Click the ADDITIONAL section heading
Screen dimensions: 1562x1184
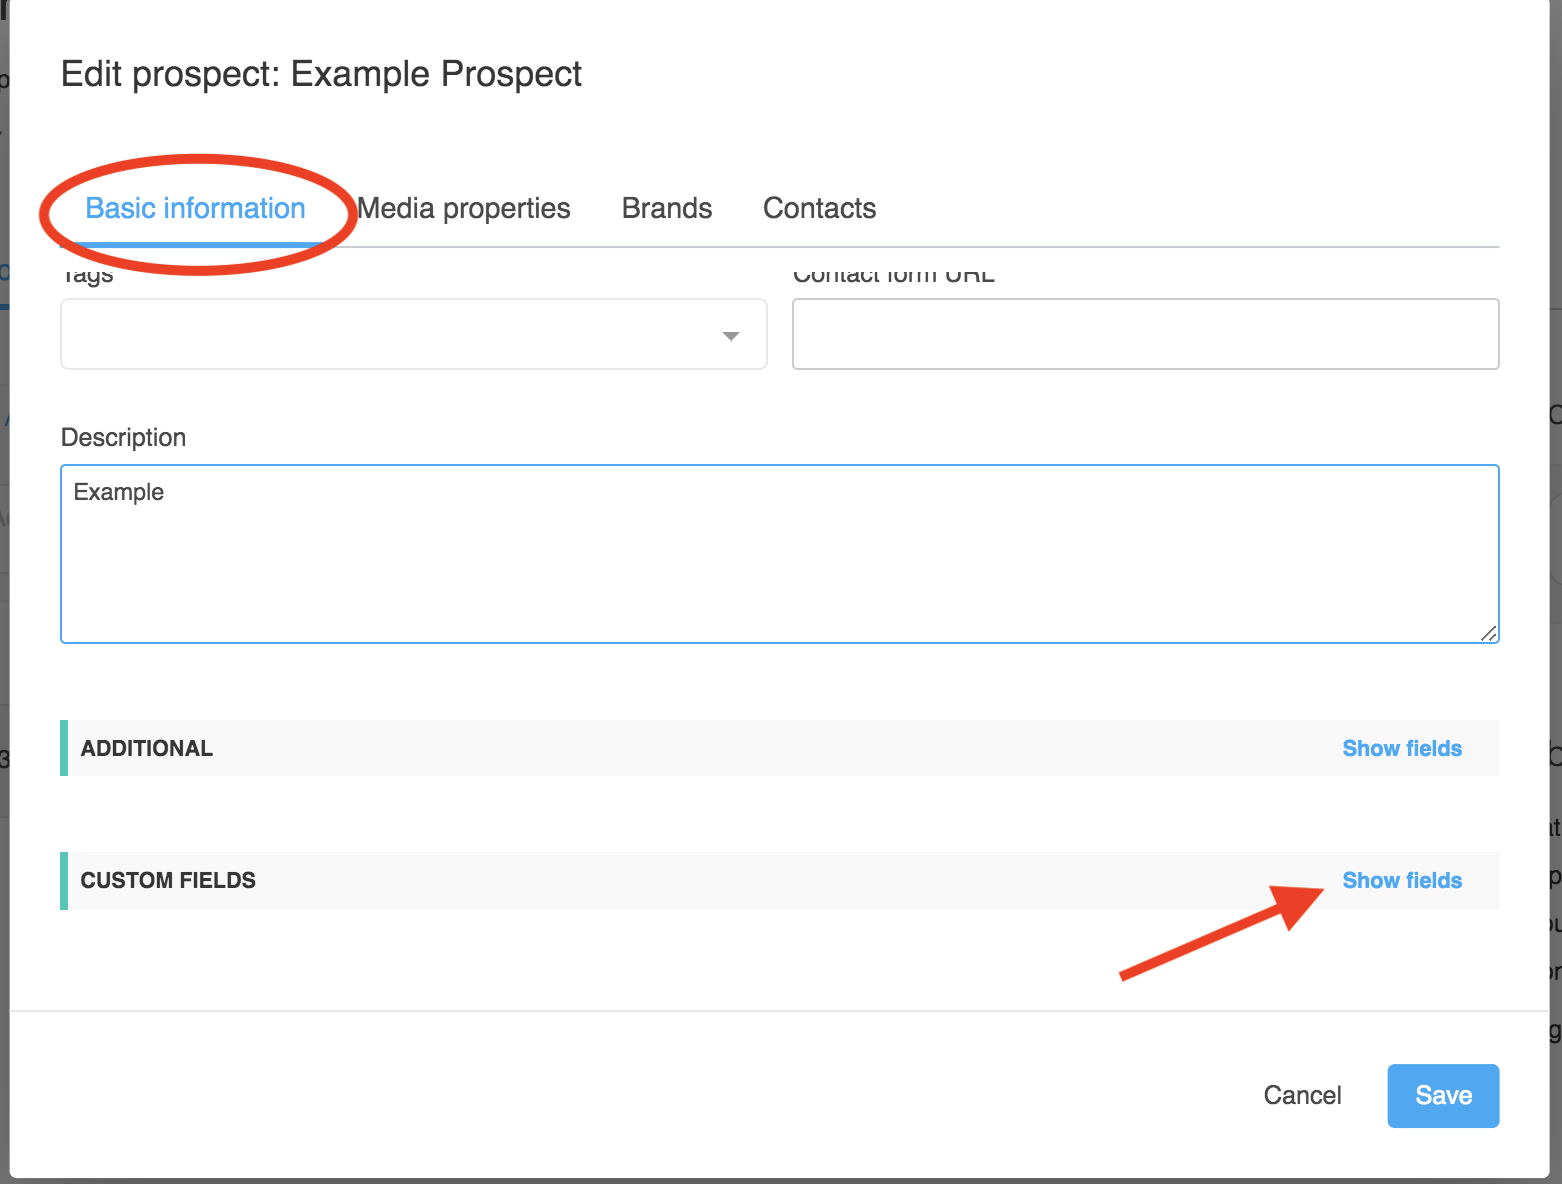147,748
